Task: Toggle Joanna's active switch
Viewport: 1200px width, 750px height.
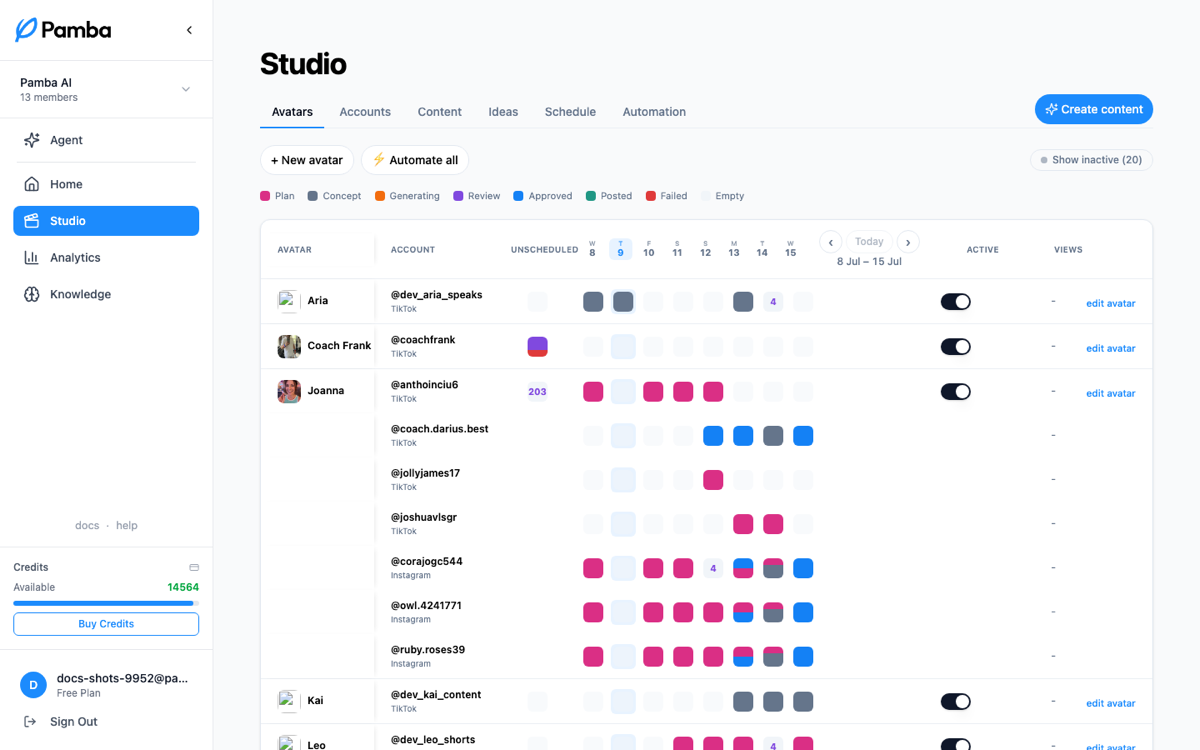Action: pos(956,392)
